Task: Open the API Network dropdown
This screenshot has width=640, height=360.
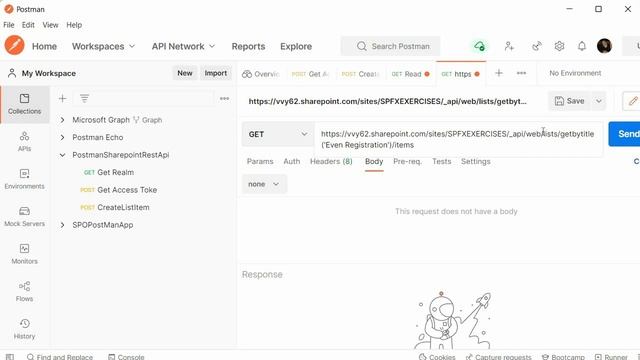Action: pos(183,46)
